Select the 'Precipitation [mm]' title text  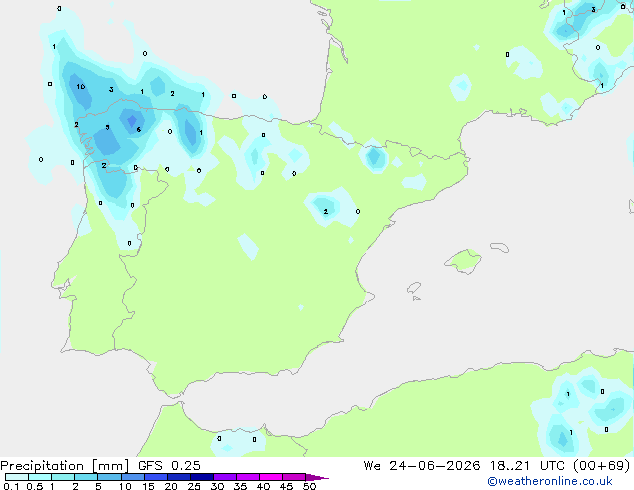(x=65, y=466)
